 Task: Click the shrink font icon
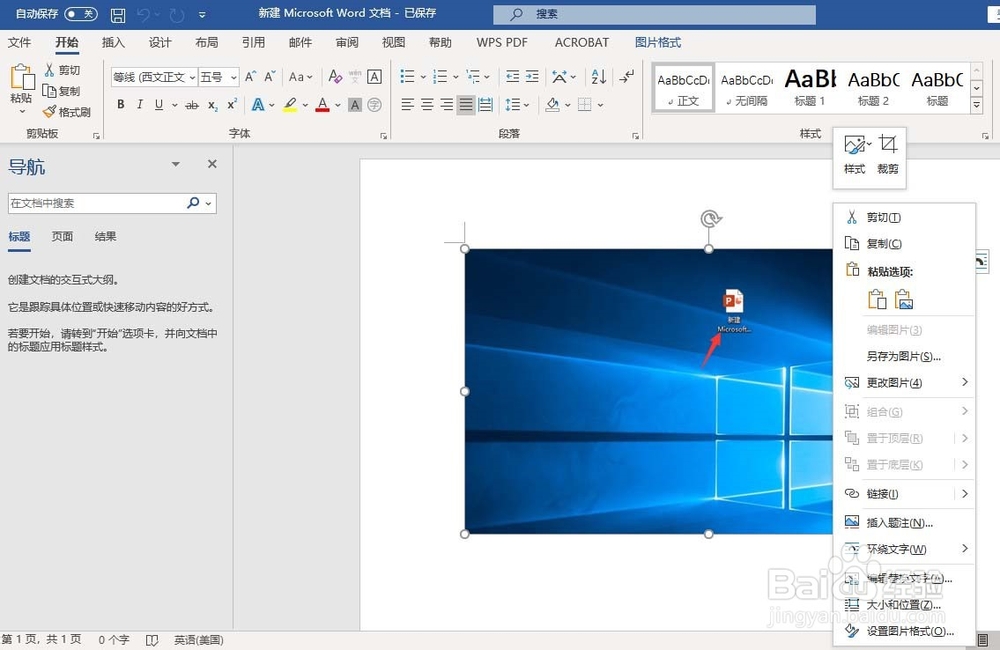pyautogui.click(x=270, y=77)
